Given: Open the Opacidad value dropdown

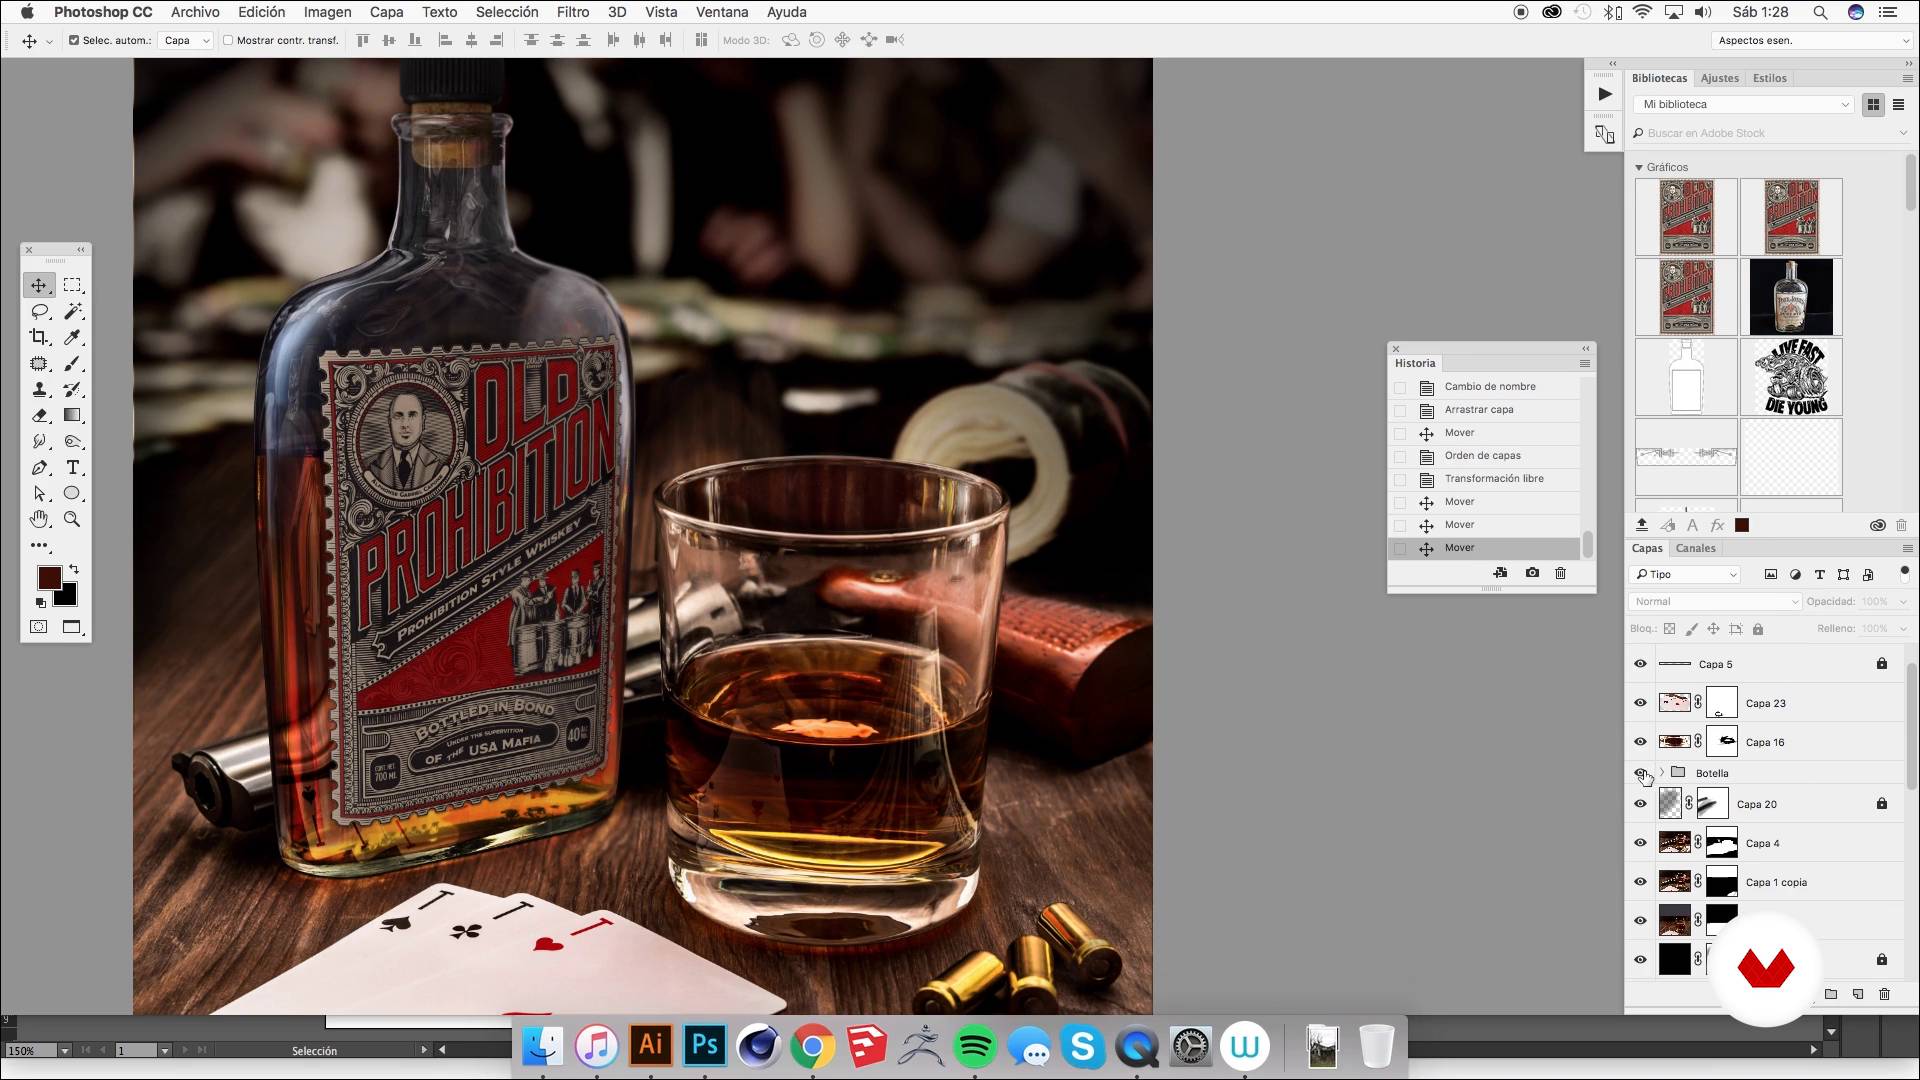Looking at the screenshot, I should coord(1902,601).
